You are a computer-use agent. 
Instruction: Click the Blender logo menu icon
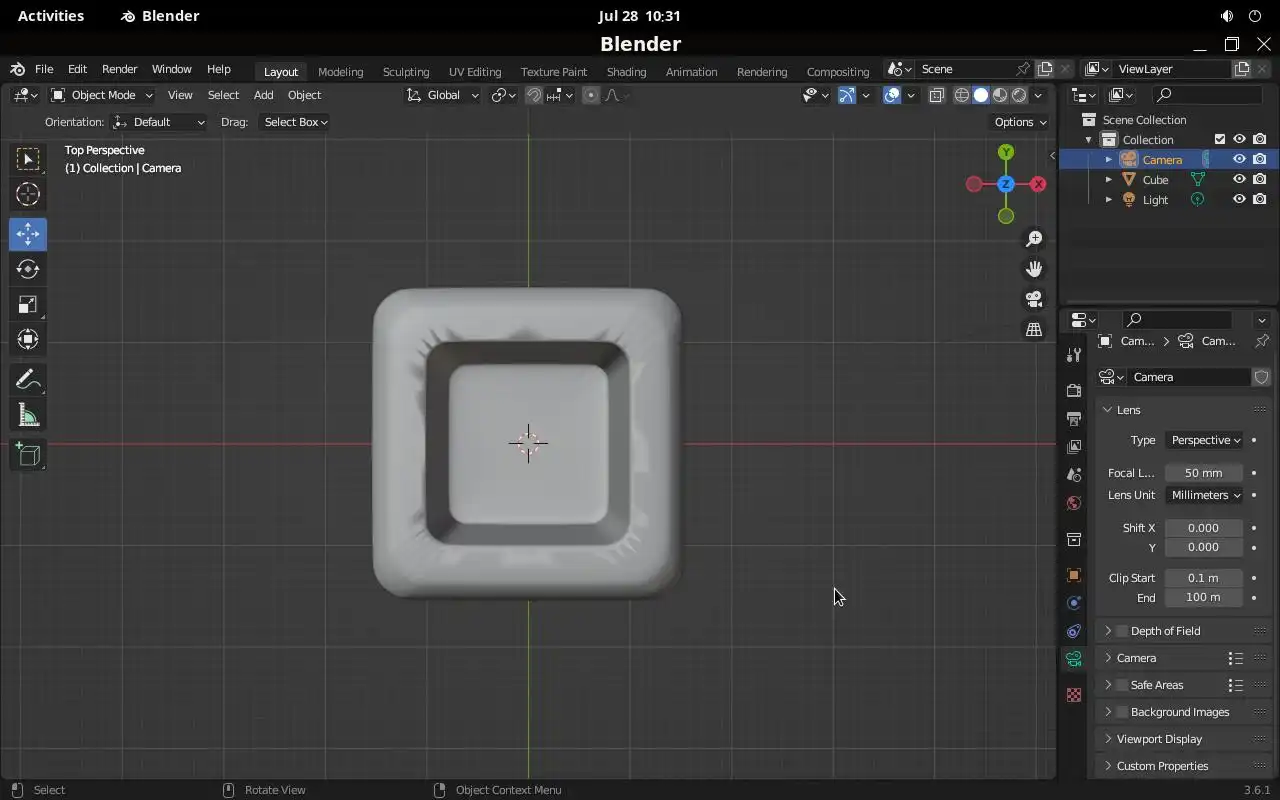pyautogui.click(x=17, y=69)
